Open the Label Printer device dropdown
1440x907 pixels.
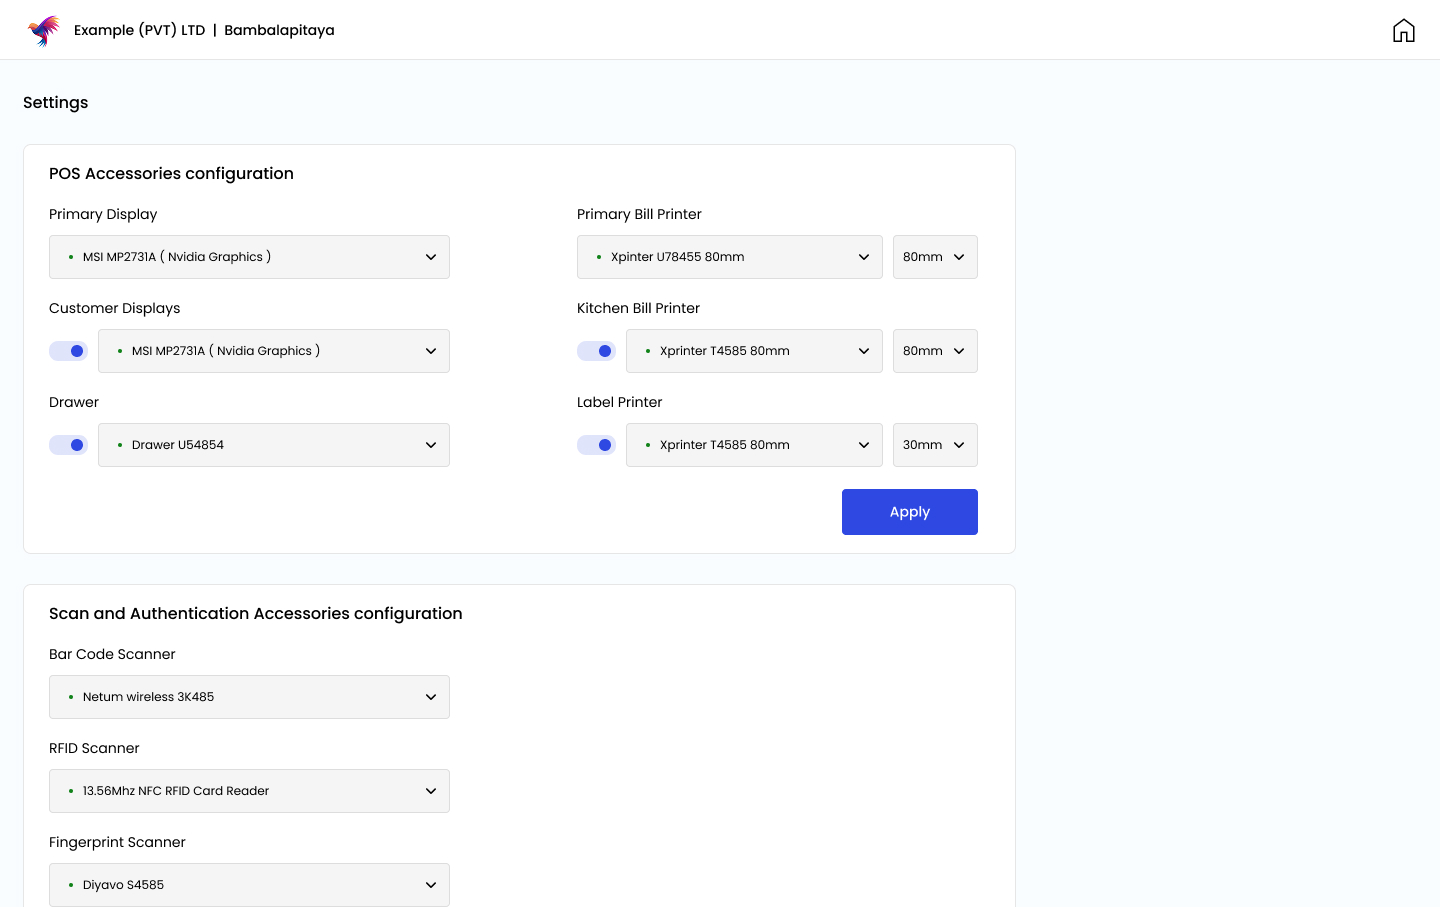click(x=753, y=445)
